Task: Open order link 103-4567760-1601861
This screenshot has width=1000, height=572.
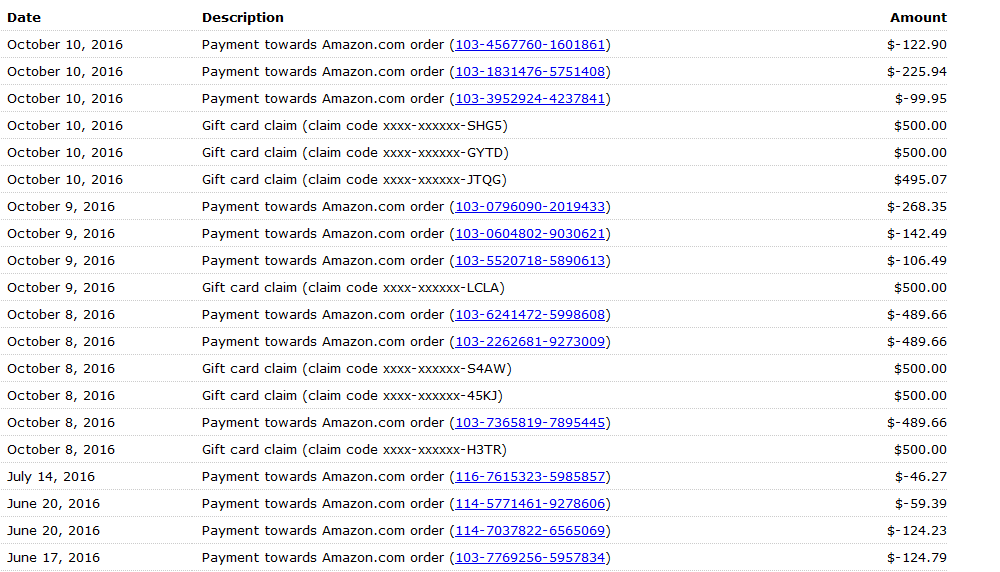Action: point(530,45)
